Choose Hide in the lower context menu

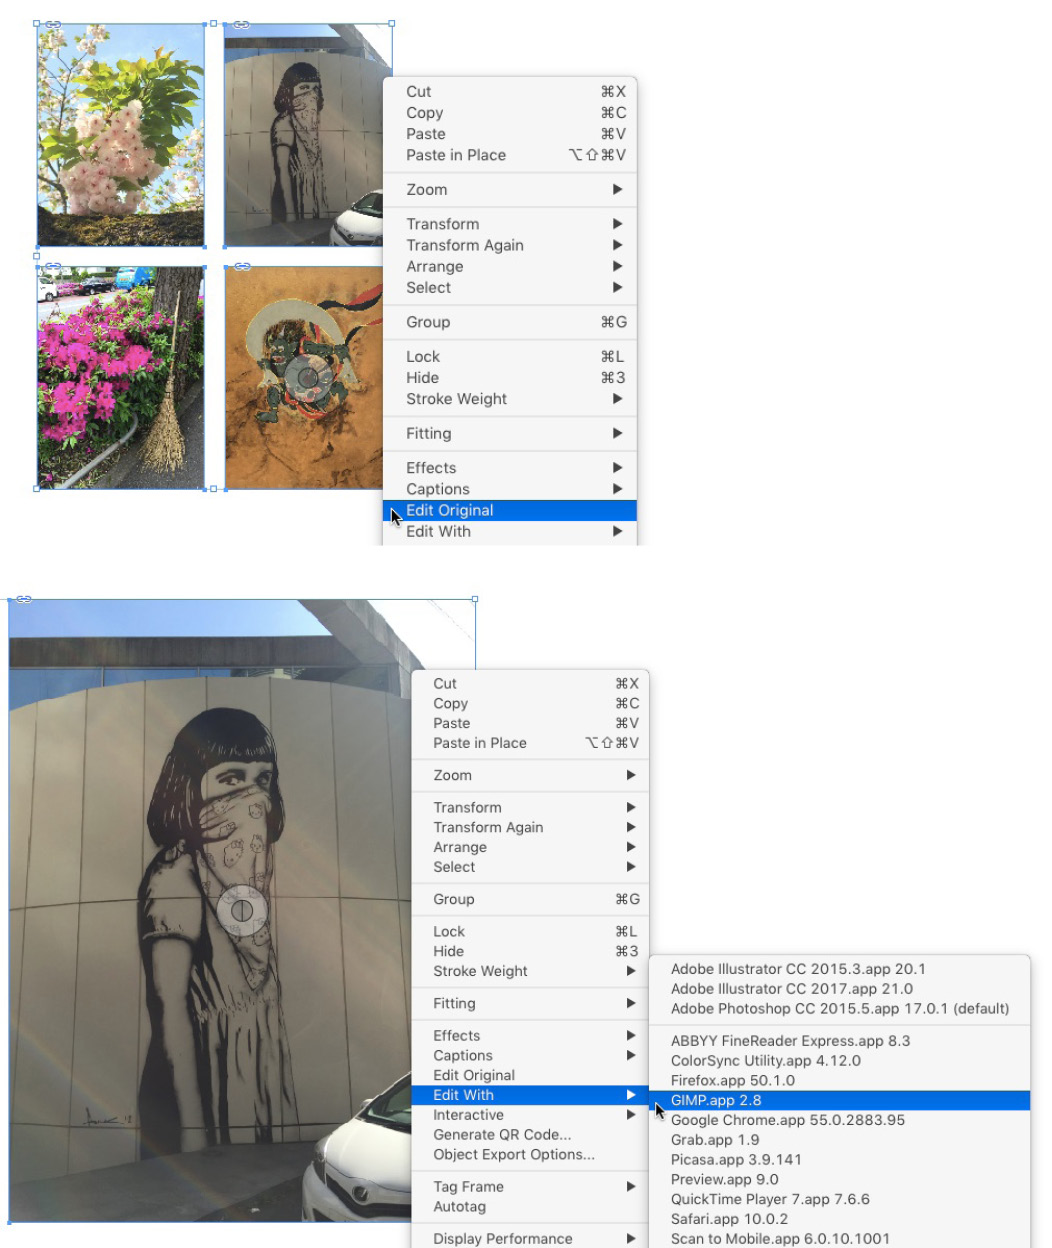[530, 951]
